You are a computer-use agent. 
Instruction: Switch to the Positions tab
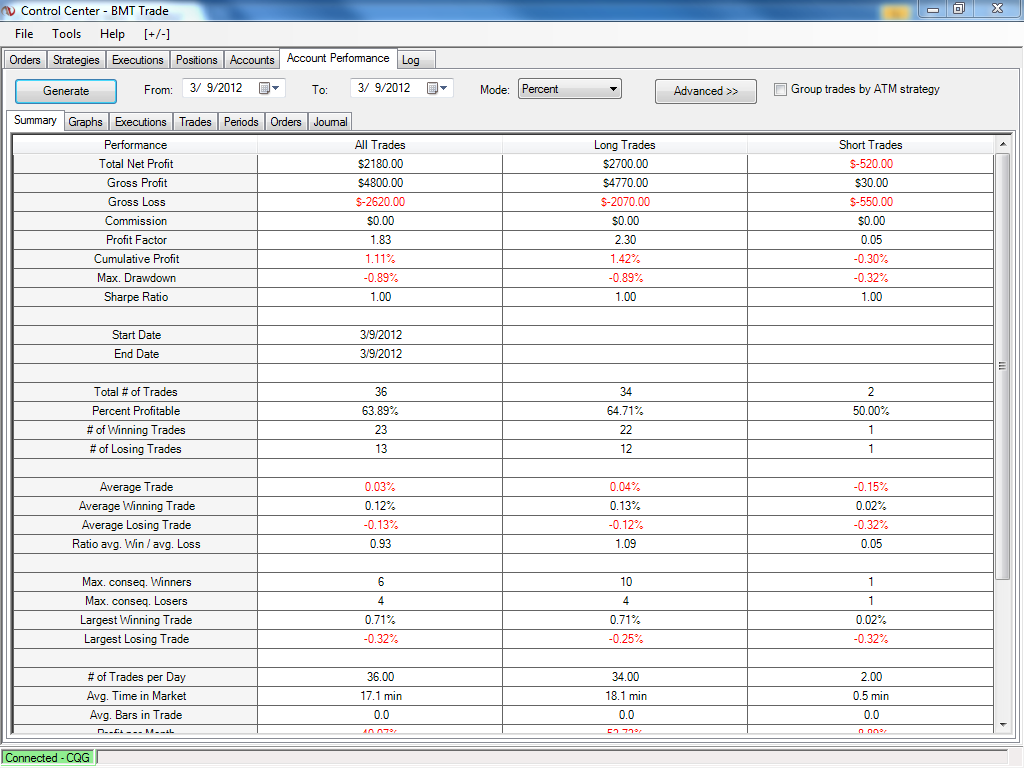tap(197, 59)
